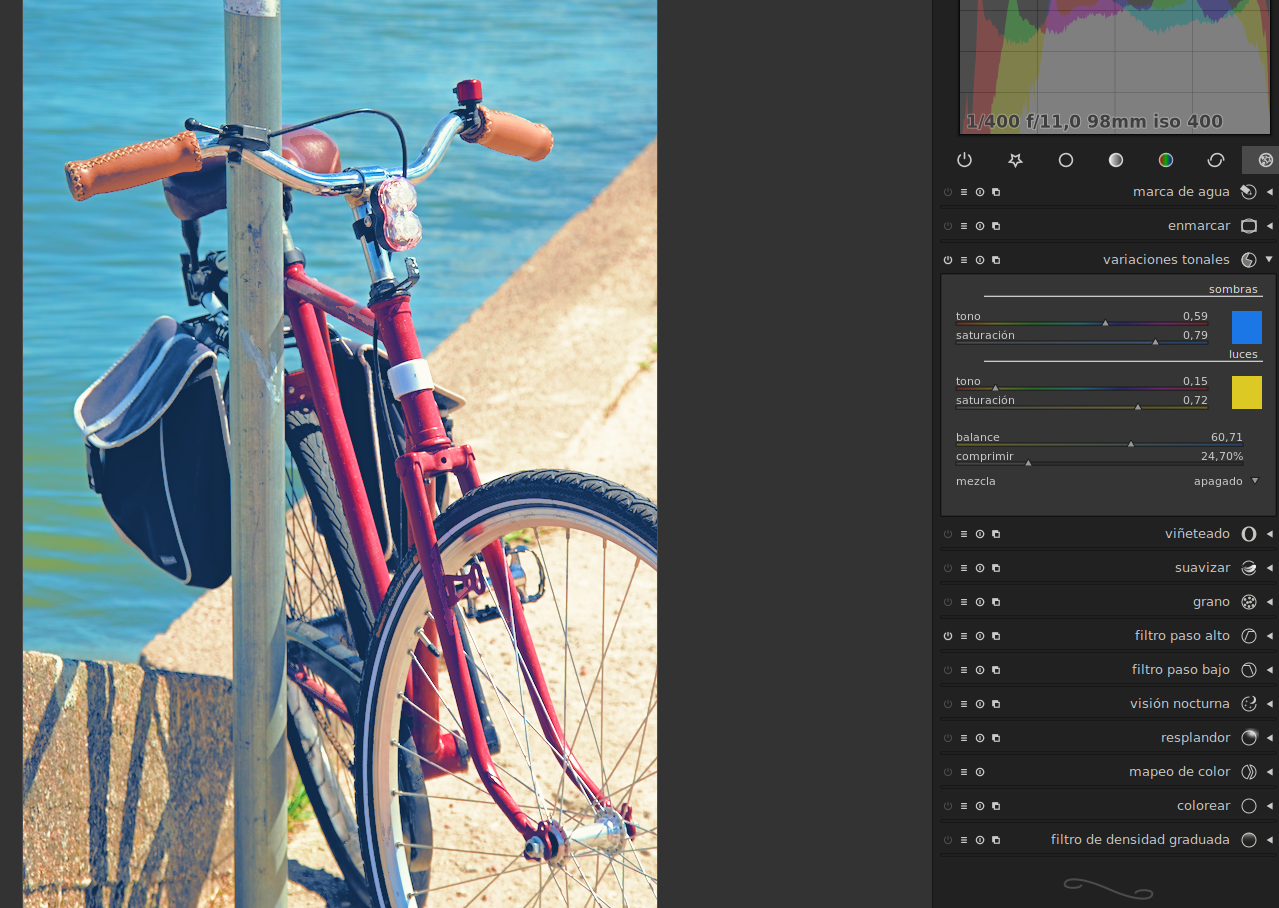Click the enmarcar frame icon

point(1248,226)
